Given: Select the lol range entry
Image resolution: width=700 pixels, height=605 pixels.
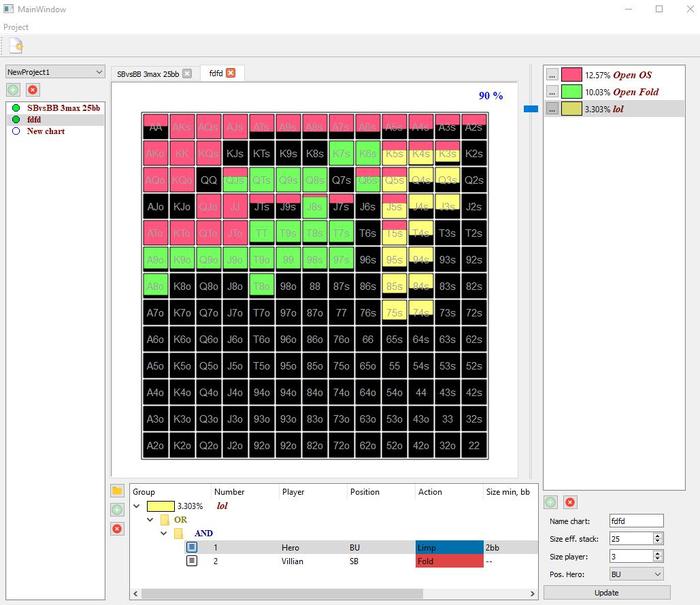Looking at the screenshot, I should point(615,108).
